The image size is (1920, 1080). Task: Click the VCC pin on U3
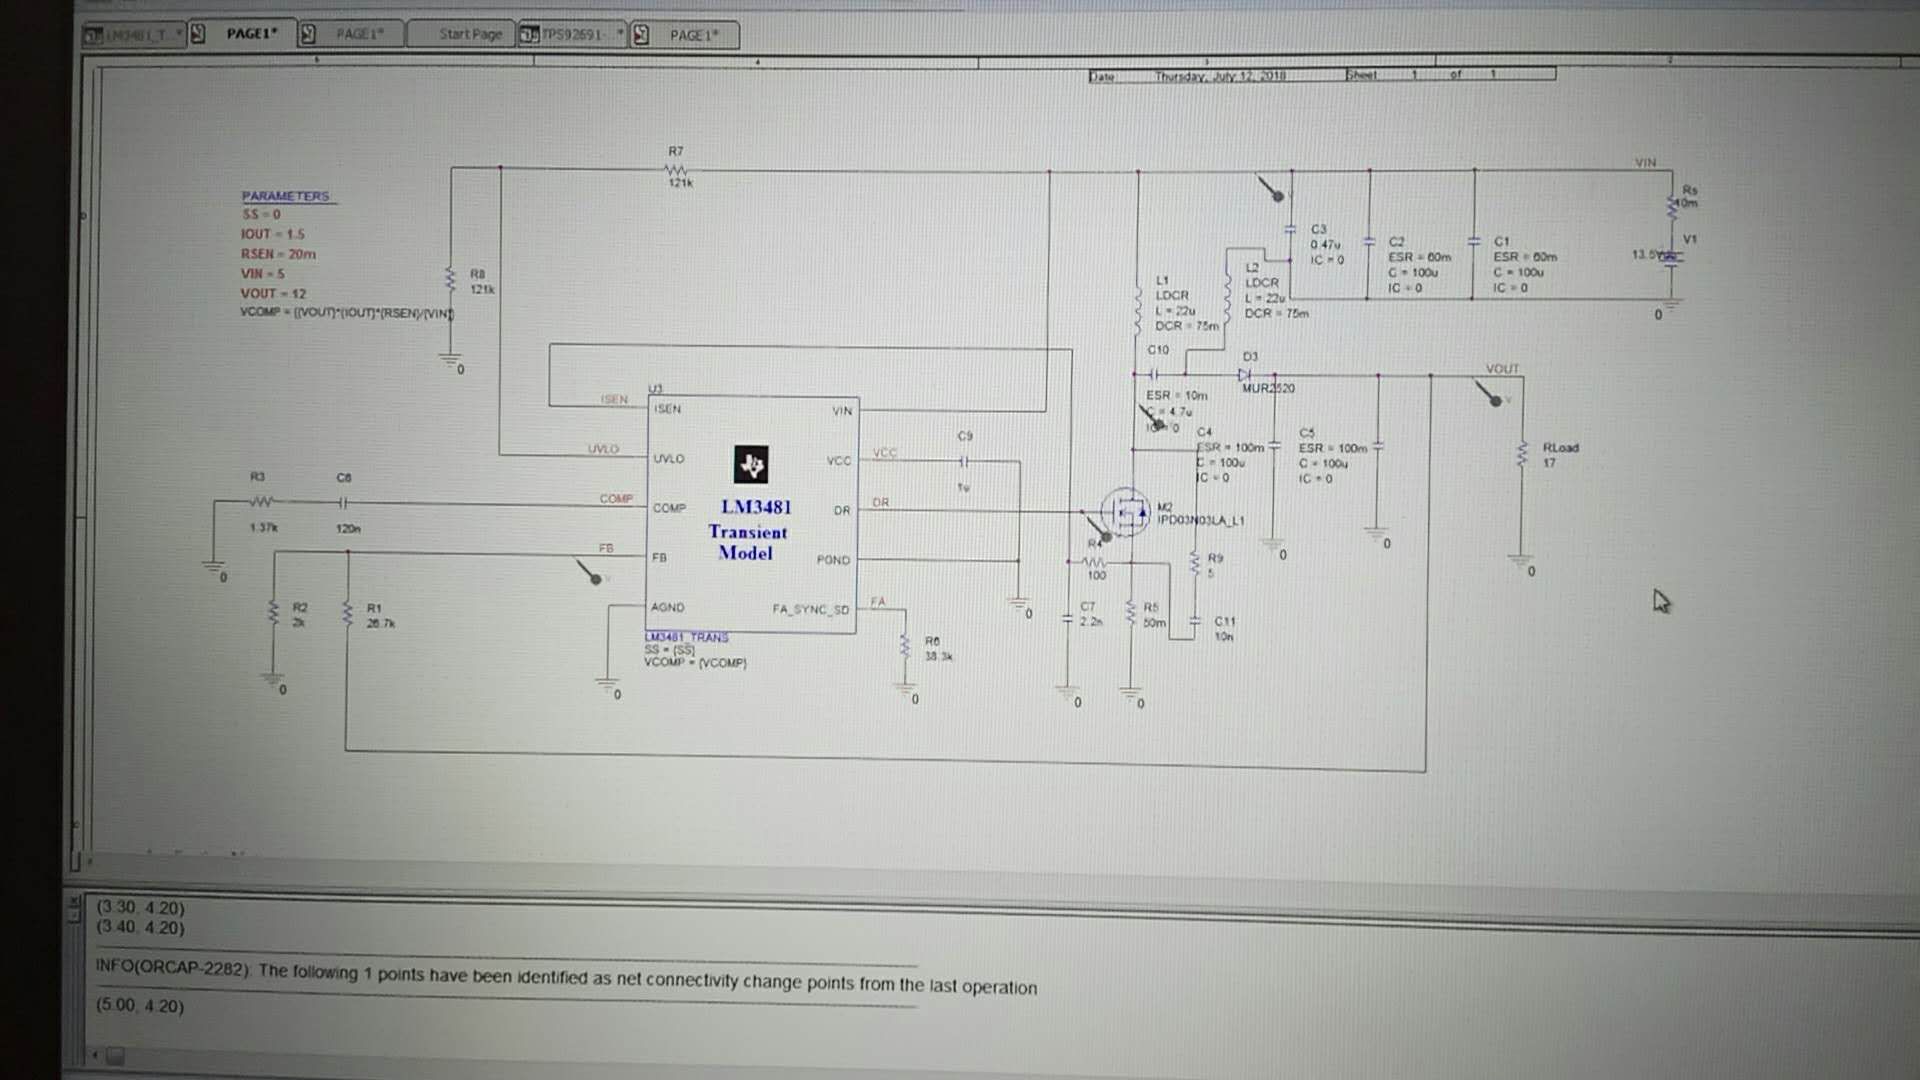839,461
